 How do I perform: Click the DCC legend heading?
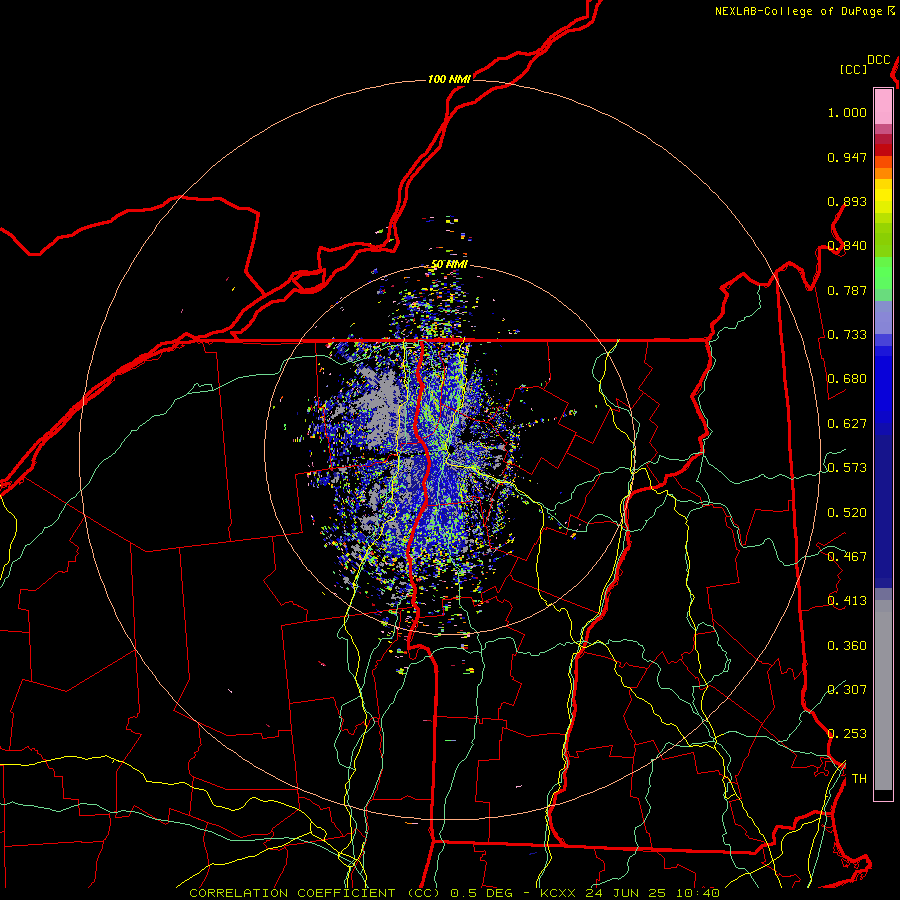coord(878,60)
